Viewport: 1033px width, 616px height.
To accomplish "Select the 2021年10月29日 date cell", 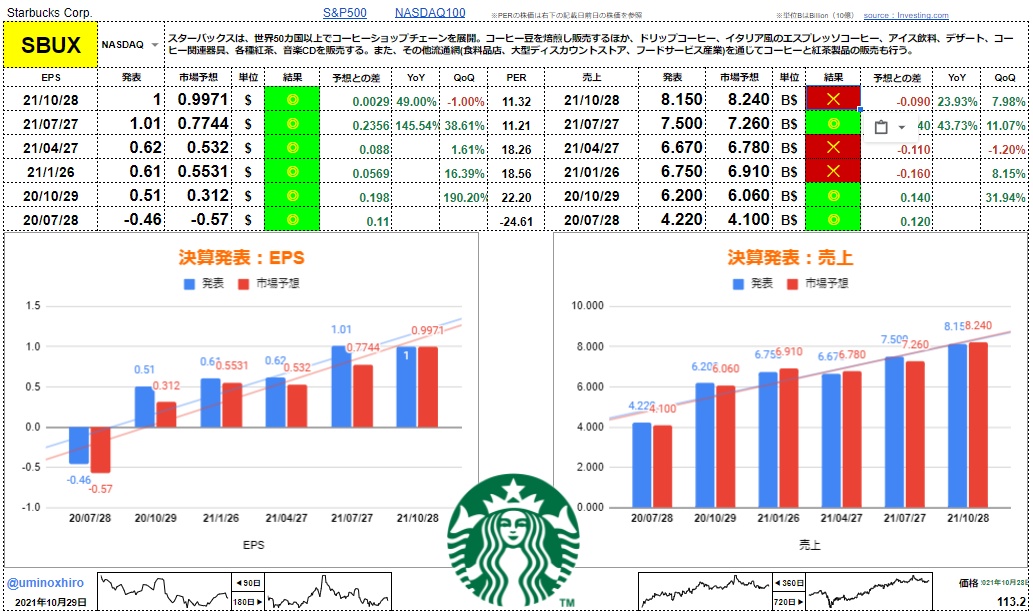I will (51, 602).
